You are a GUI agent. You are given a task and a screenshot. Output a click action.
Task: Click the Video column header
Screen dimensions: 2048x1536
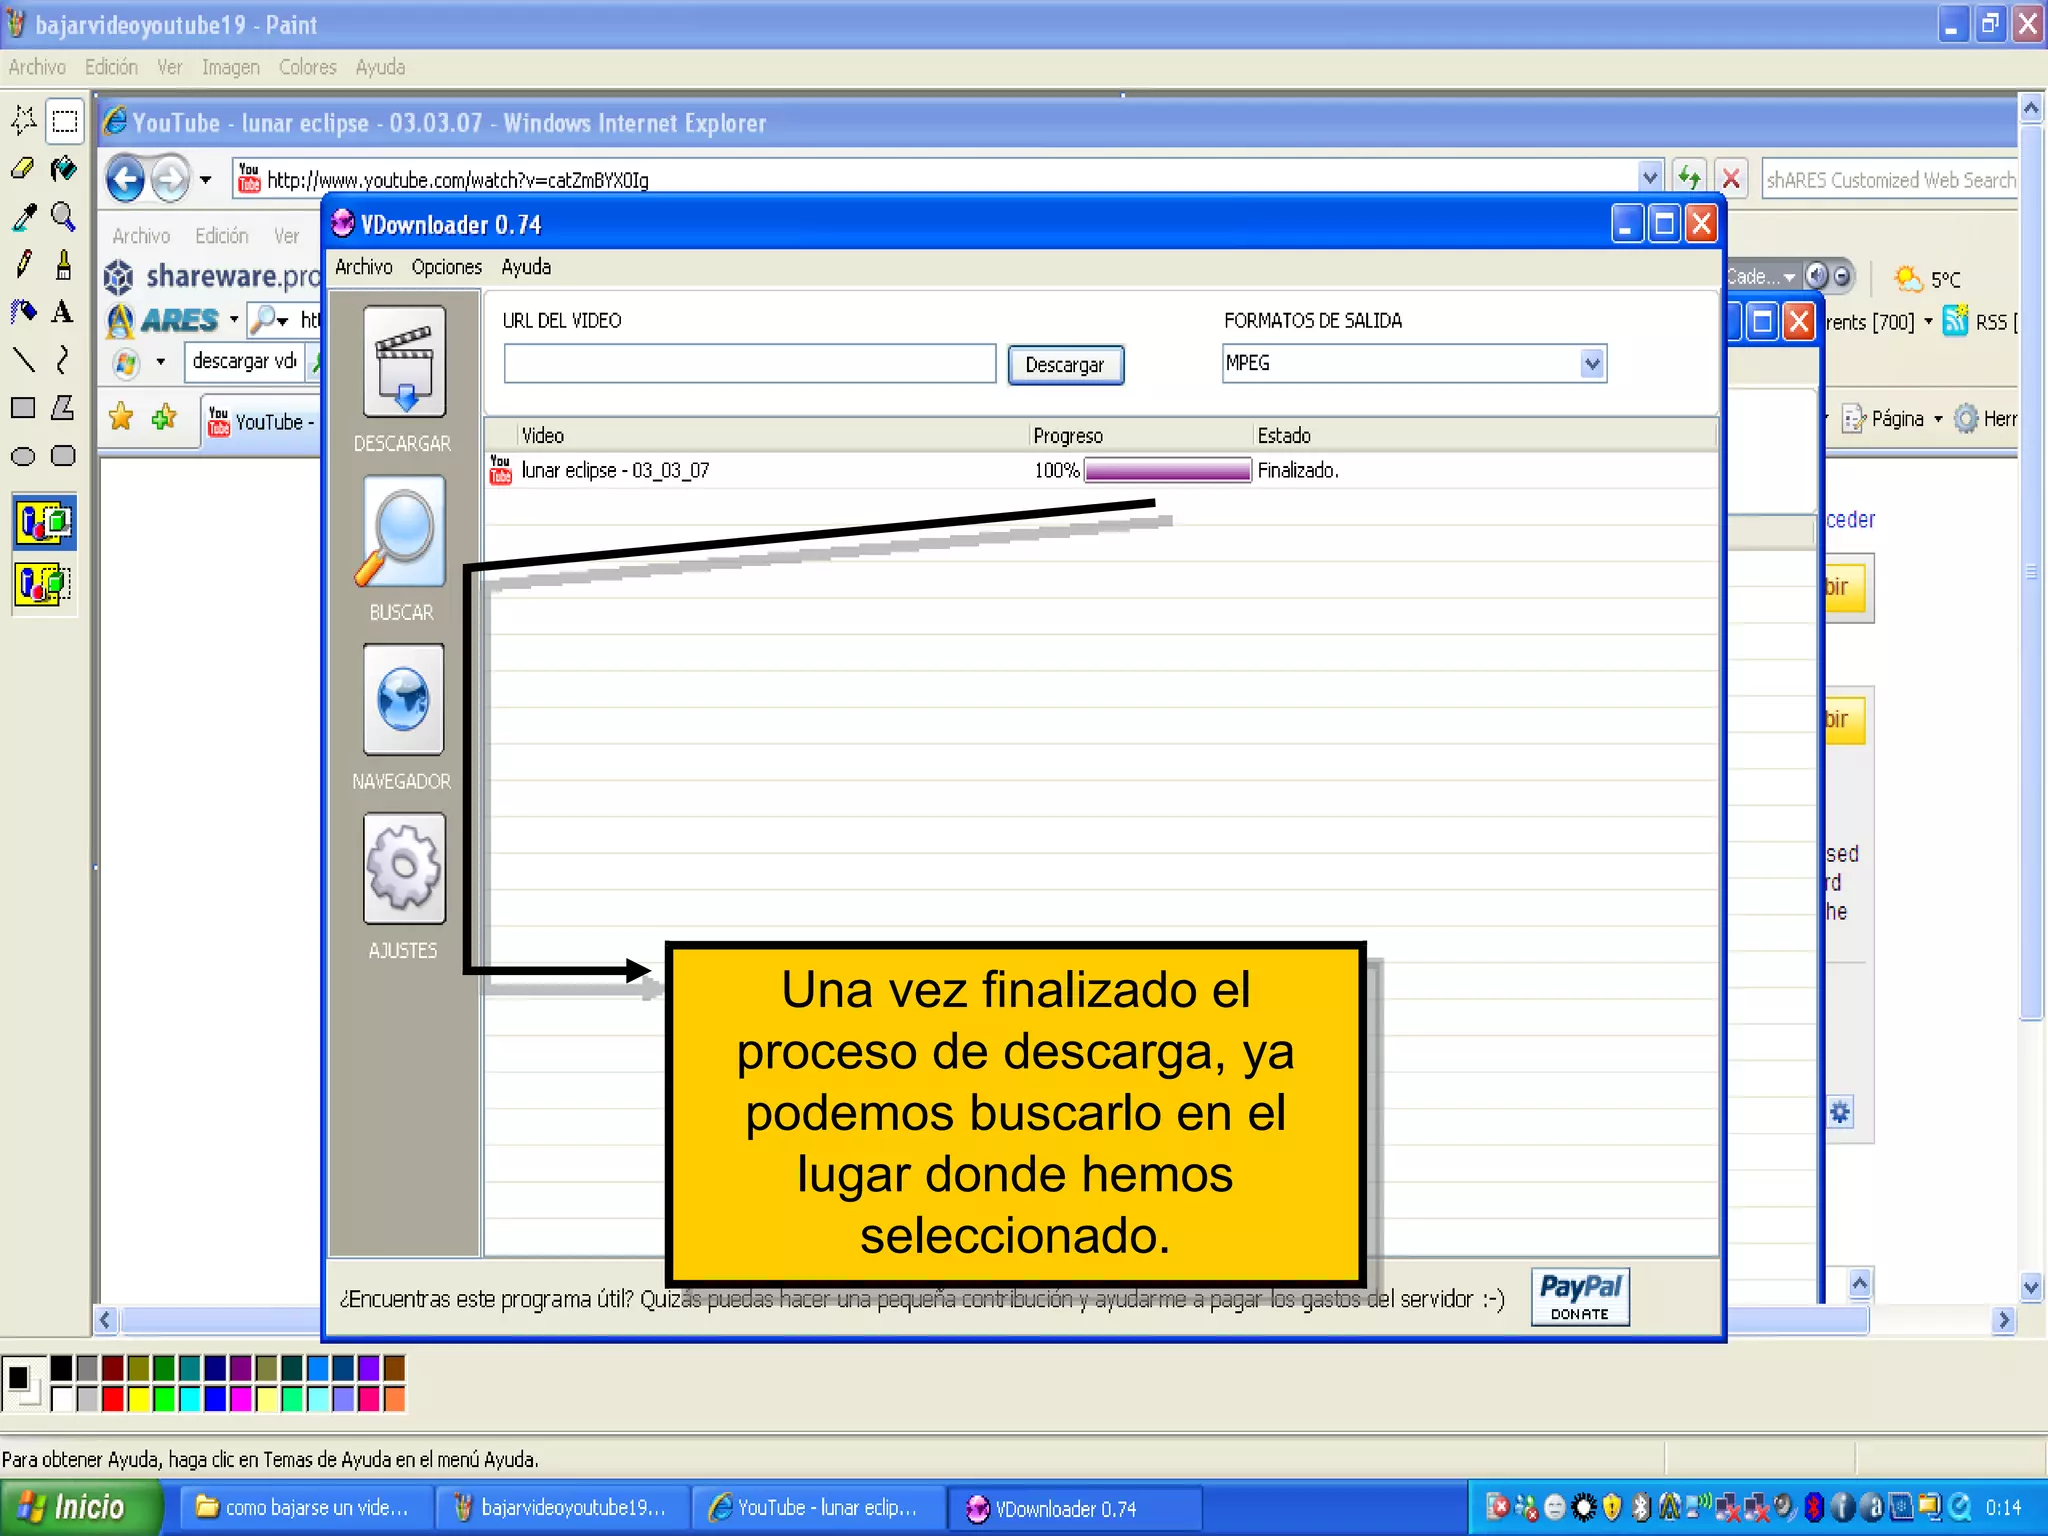point(772,435)
